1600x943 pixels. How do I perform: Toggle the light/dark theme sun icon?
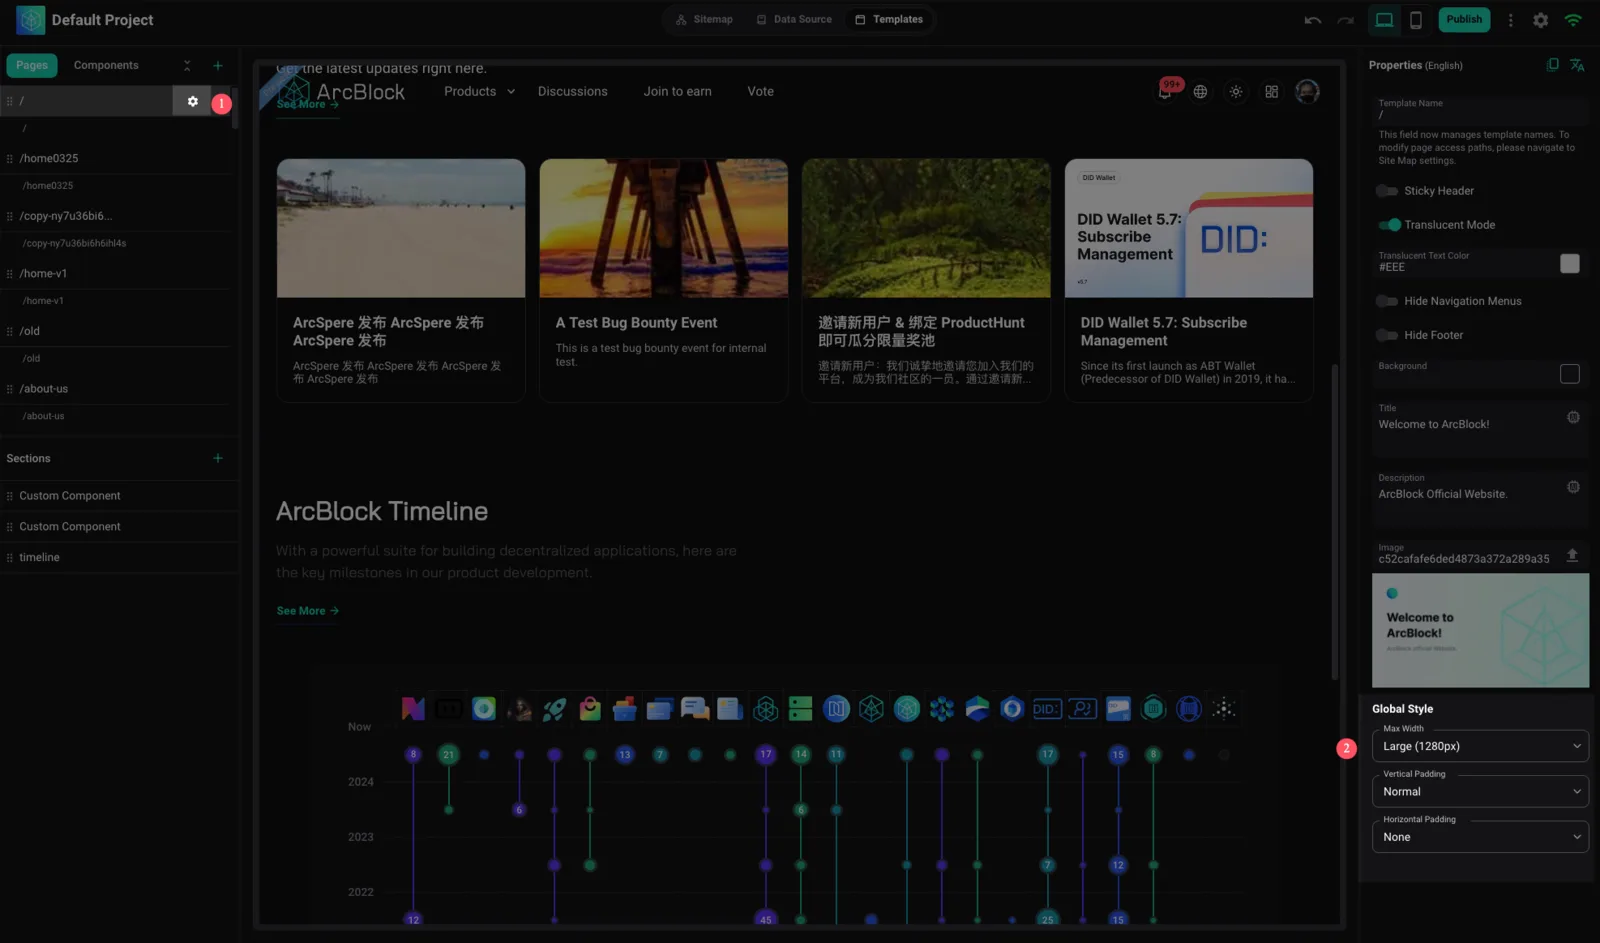[1236, 92]
